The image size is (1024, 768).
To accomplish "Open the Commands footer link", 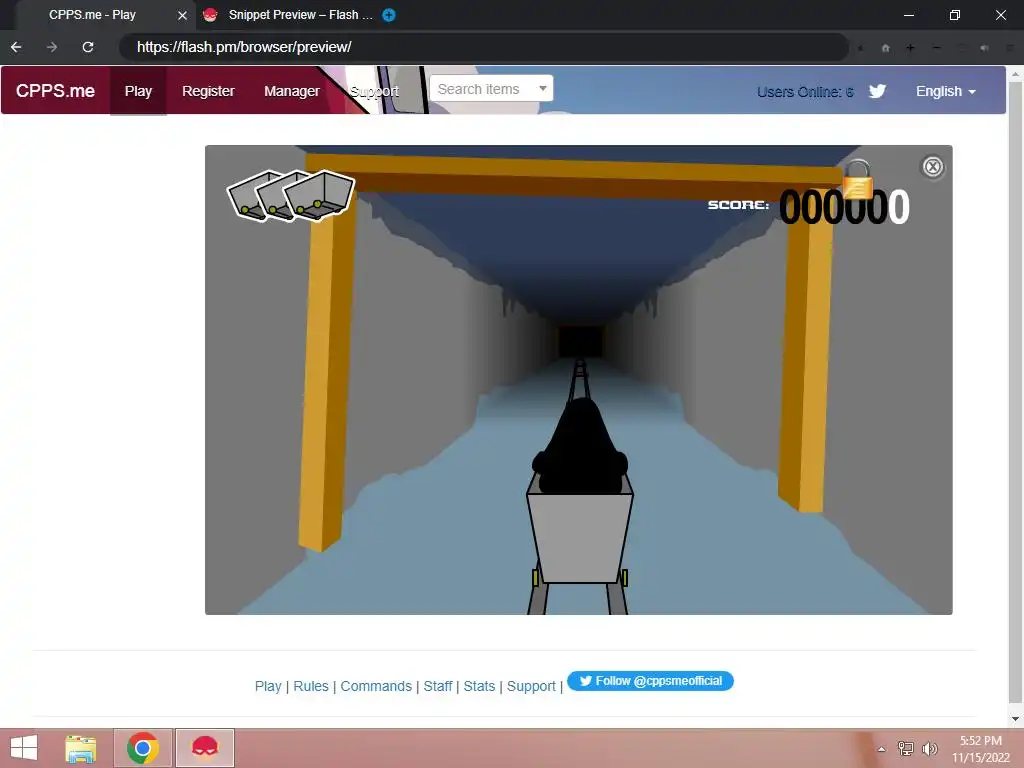I will click(376, 686).
